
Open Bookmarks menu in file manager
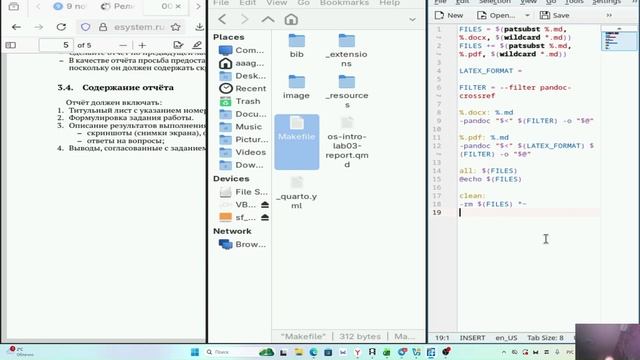(x=344, y=3)
